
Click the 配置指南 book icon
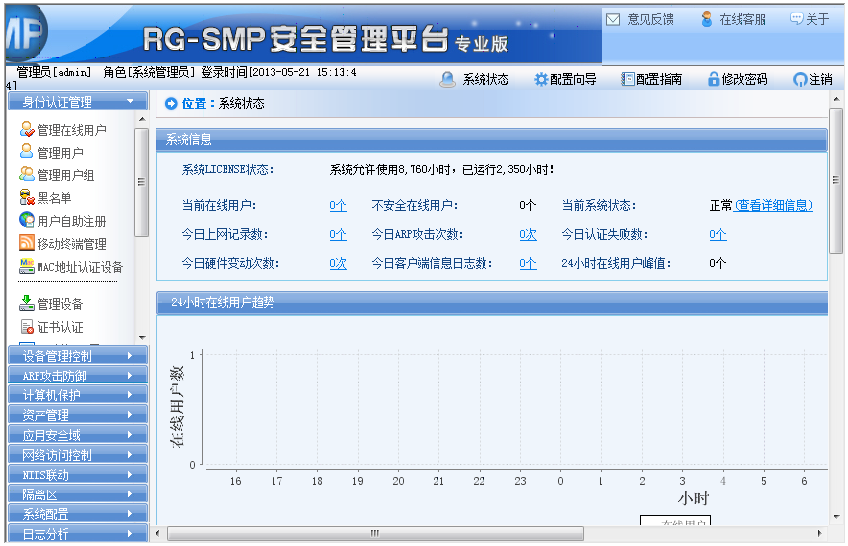(627, 79)
